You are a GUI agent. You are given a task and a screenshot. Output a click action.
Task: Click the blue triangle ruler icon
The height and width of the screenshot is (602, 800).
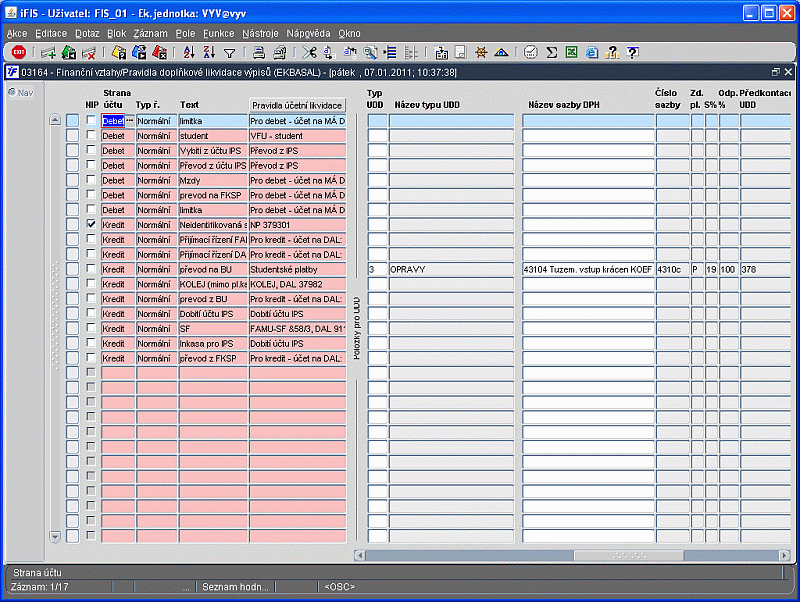coord(502,52)
